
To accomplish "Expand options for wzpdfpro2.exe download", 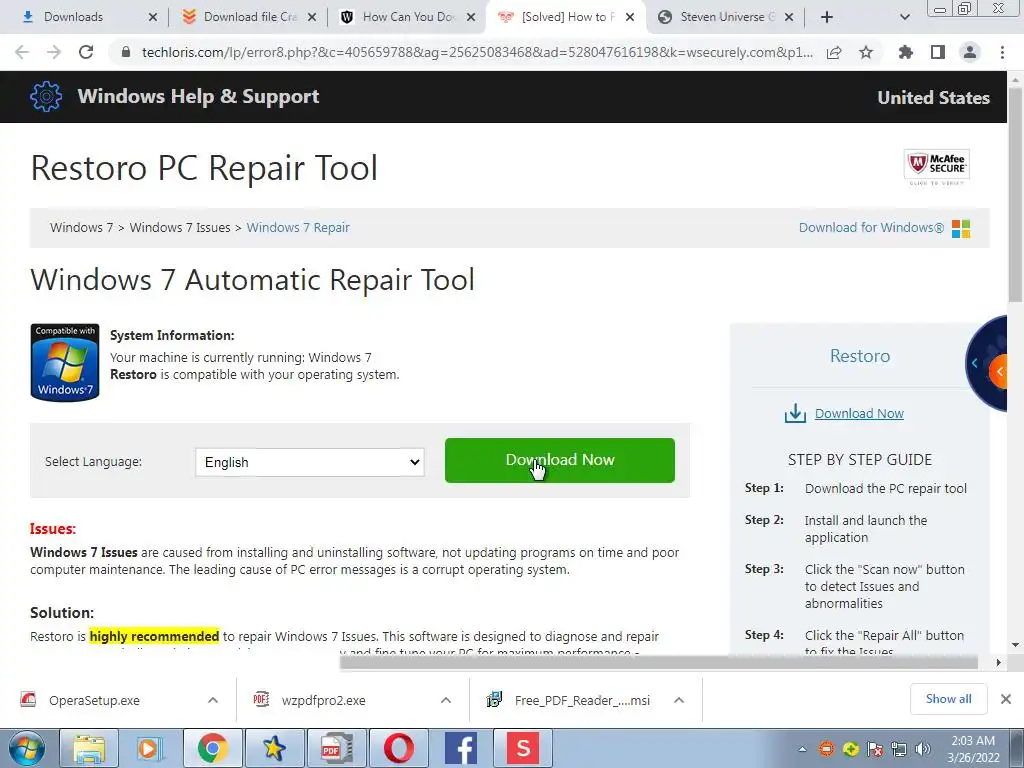I will pyautogui.click(x=446, y=700).
